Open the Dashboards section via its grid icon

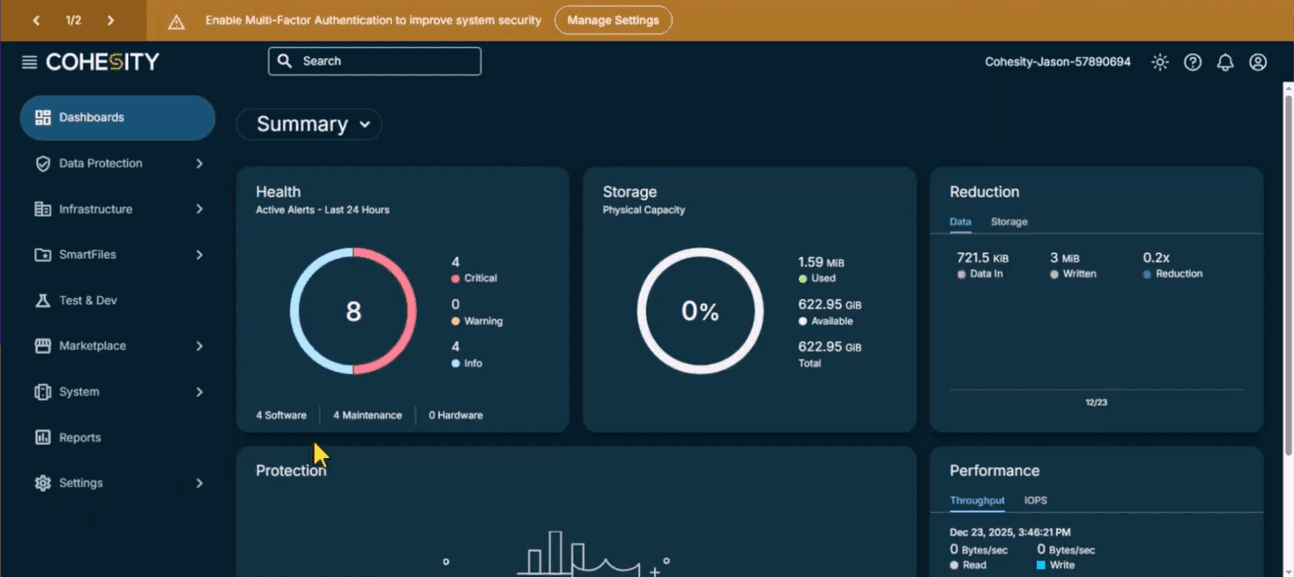[x=41, y=117]
